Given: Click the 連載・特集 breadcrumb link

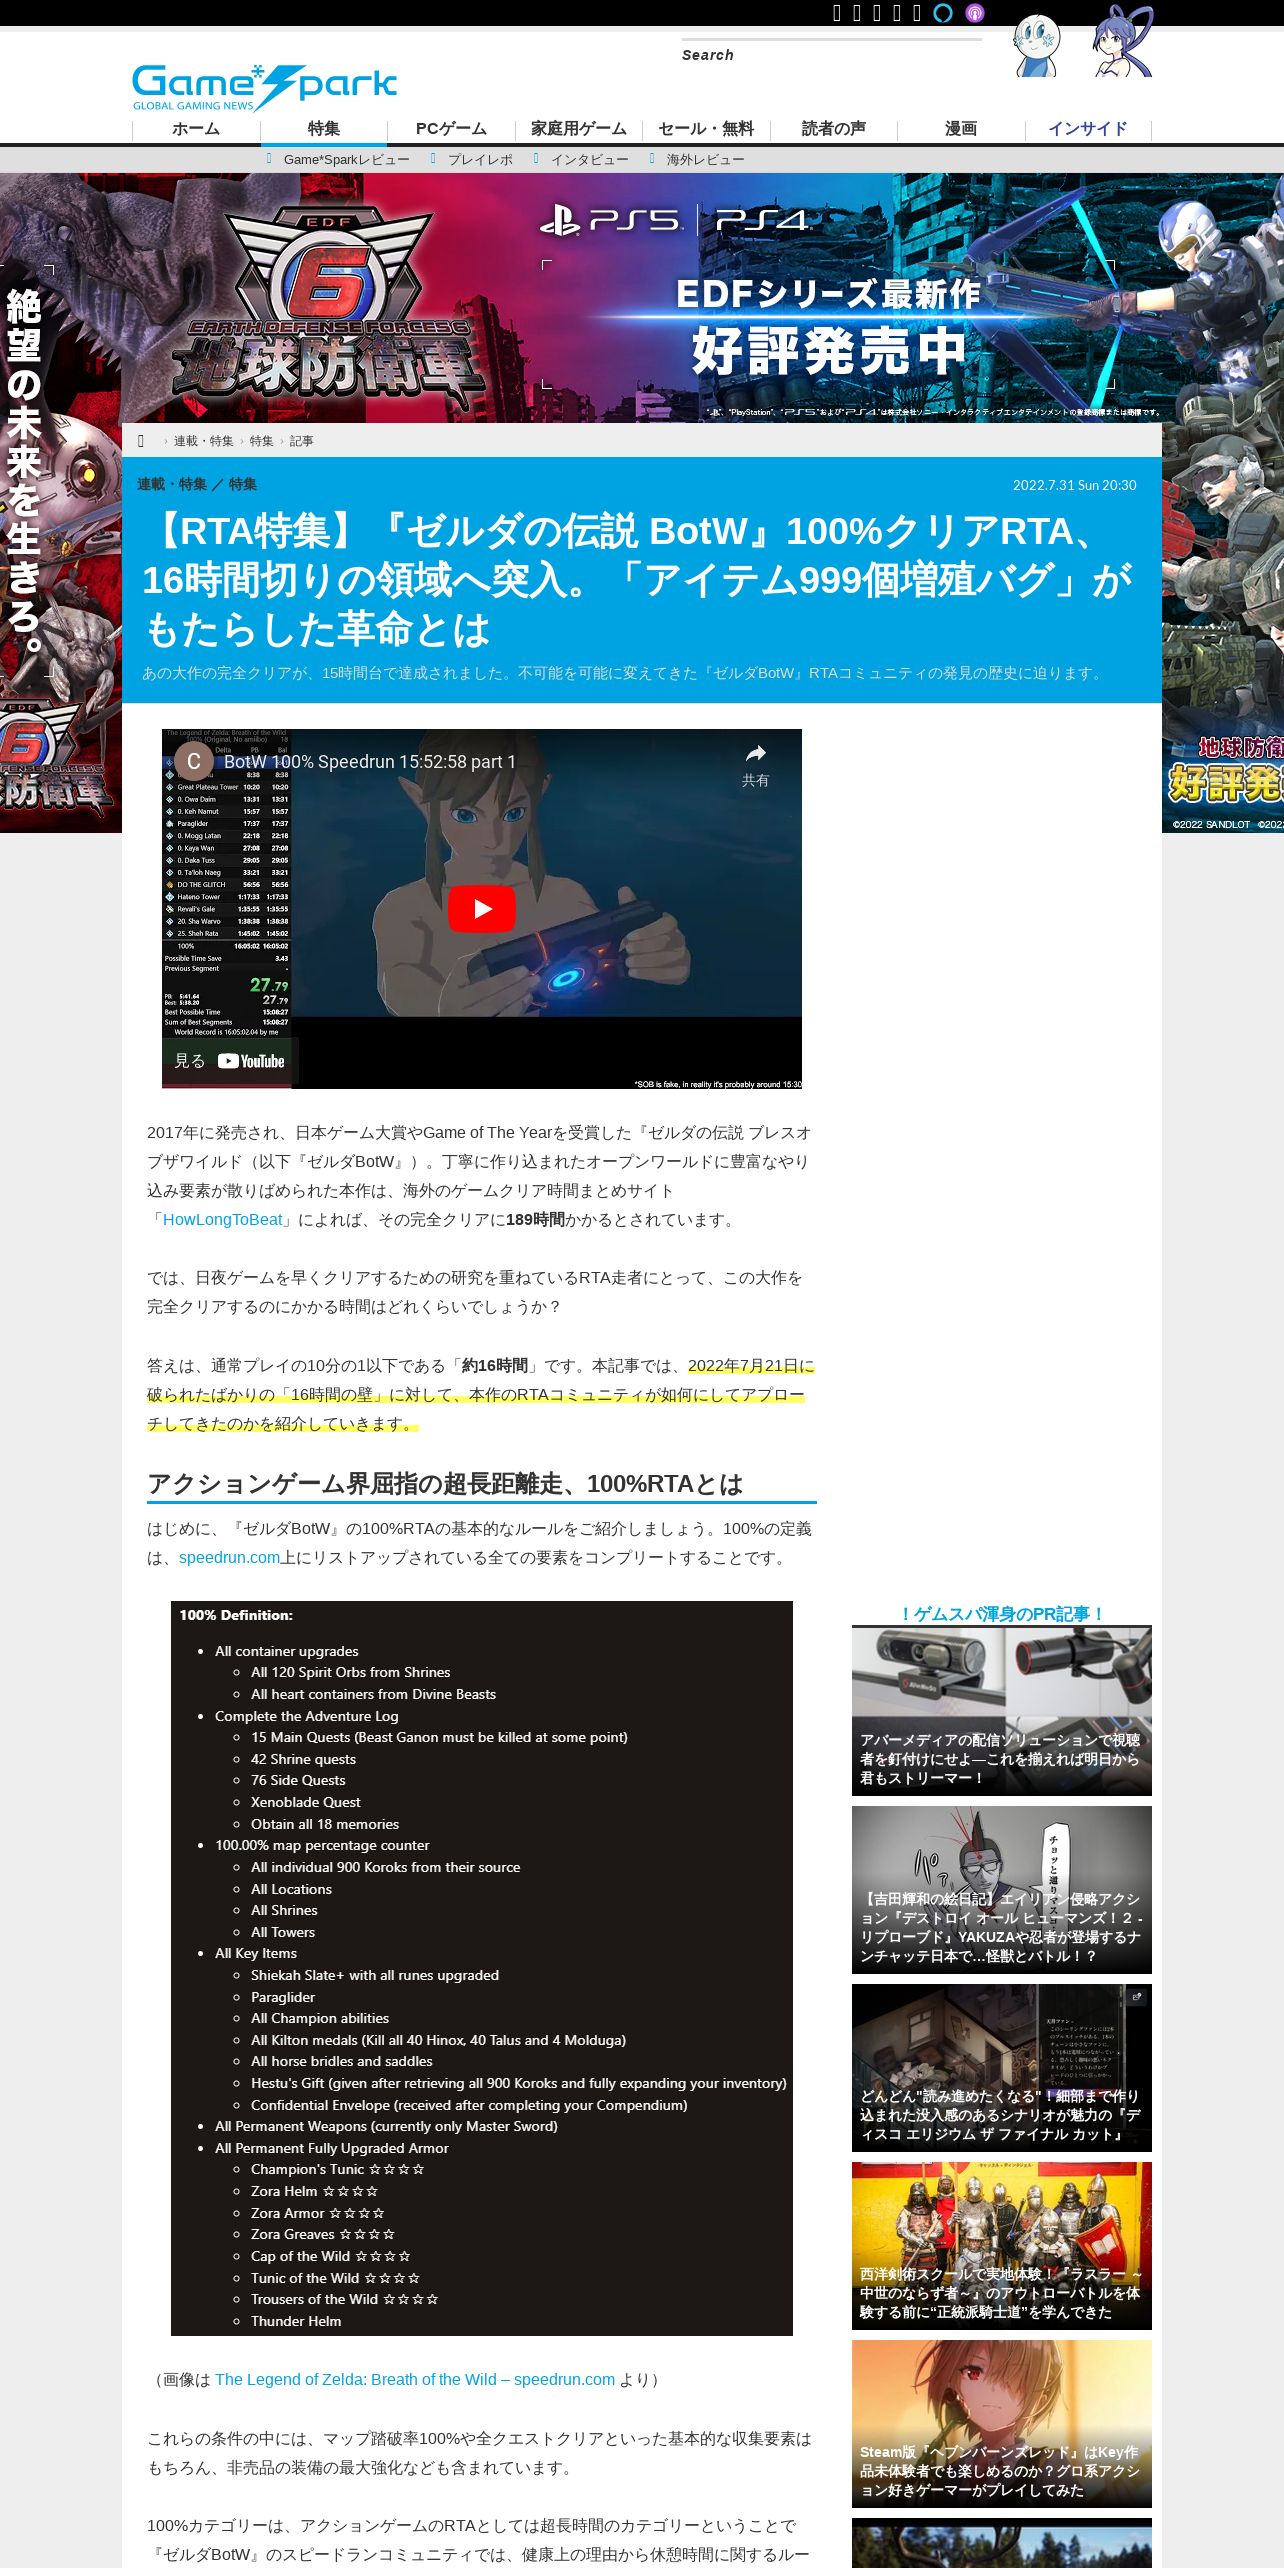Looking at the screenshot, I should [204, 441].
